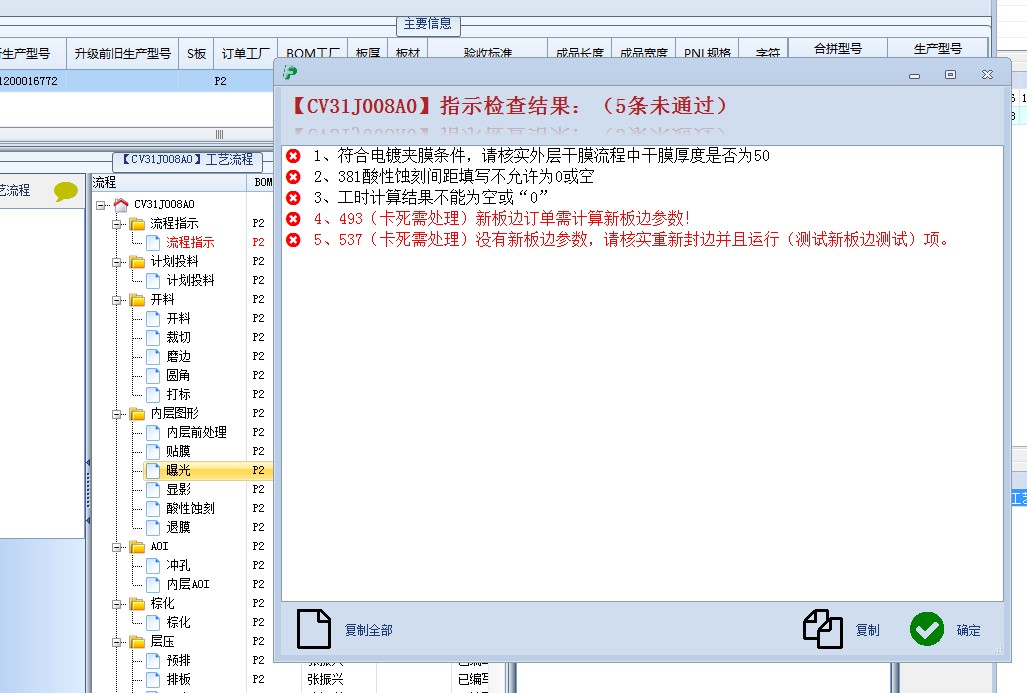Screen dimensions: 1027x693
Task: Click the red error icon of item 3
Action: click(x=293, y=198)
